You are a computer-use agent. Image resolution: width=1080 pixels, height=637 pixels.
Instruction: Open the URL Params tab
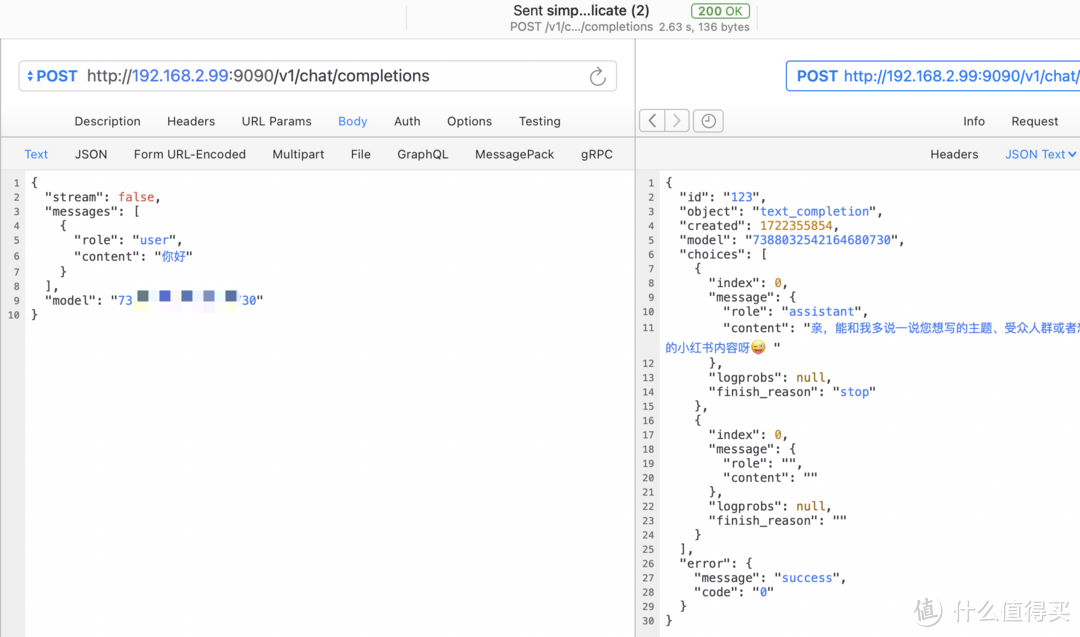click(276, 121)
